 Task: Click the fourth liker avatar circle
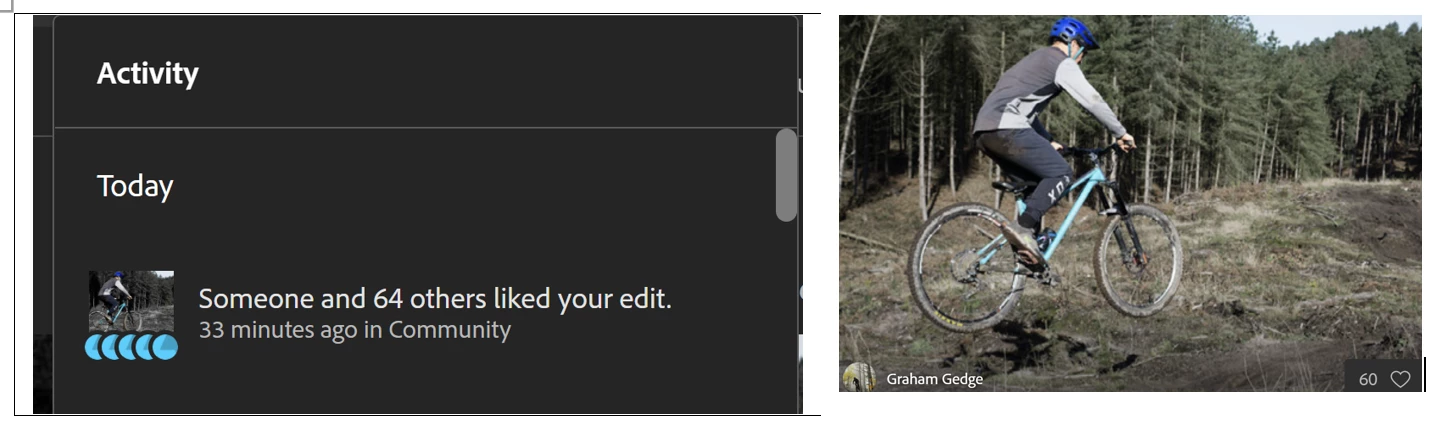(x=142, y=347)
